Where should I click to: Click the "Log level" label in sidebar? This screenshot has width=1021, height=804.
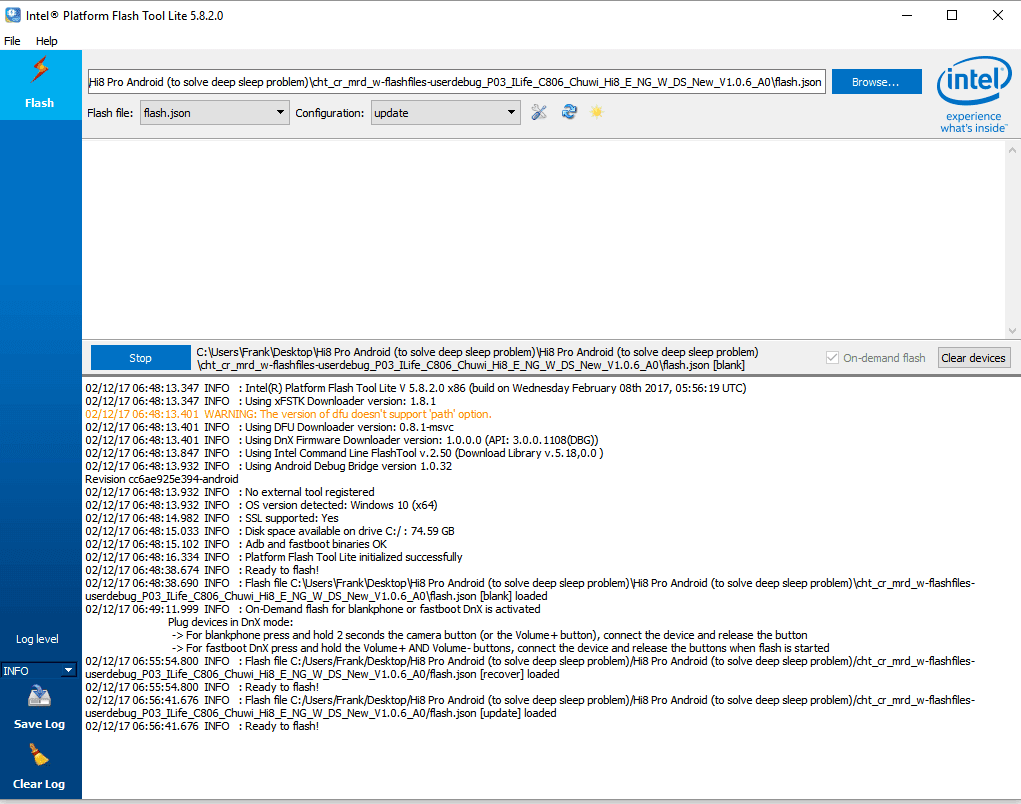(37, 639)
